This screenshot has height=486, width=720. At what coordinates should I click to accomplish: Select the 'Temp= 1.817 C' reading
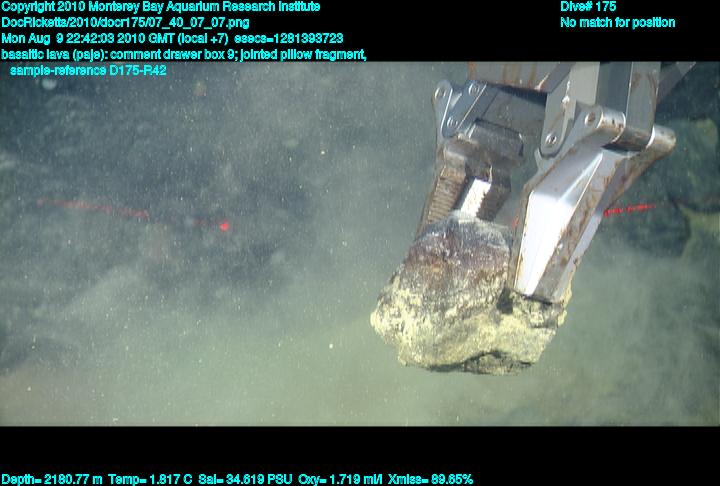point(150,480)
